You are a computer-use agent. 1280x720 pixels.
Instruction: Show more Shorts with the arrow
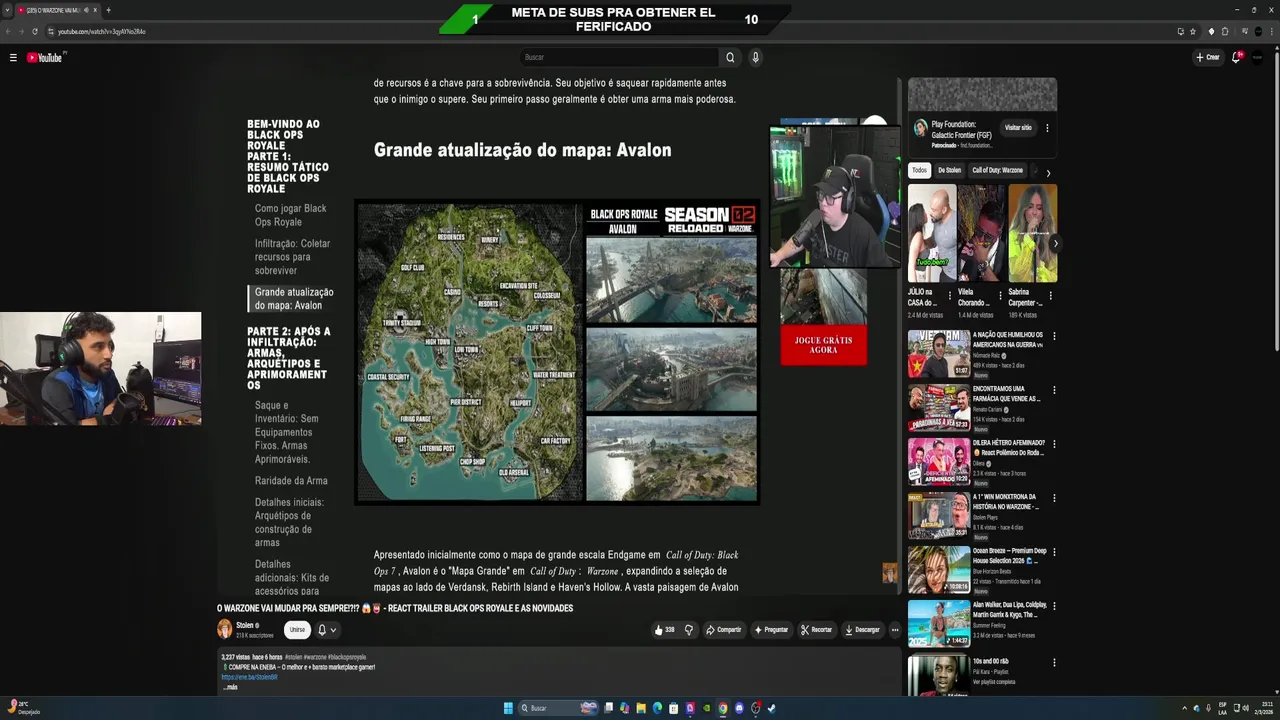click(1055, 243)
